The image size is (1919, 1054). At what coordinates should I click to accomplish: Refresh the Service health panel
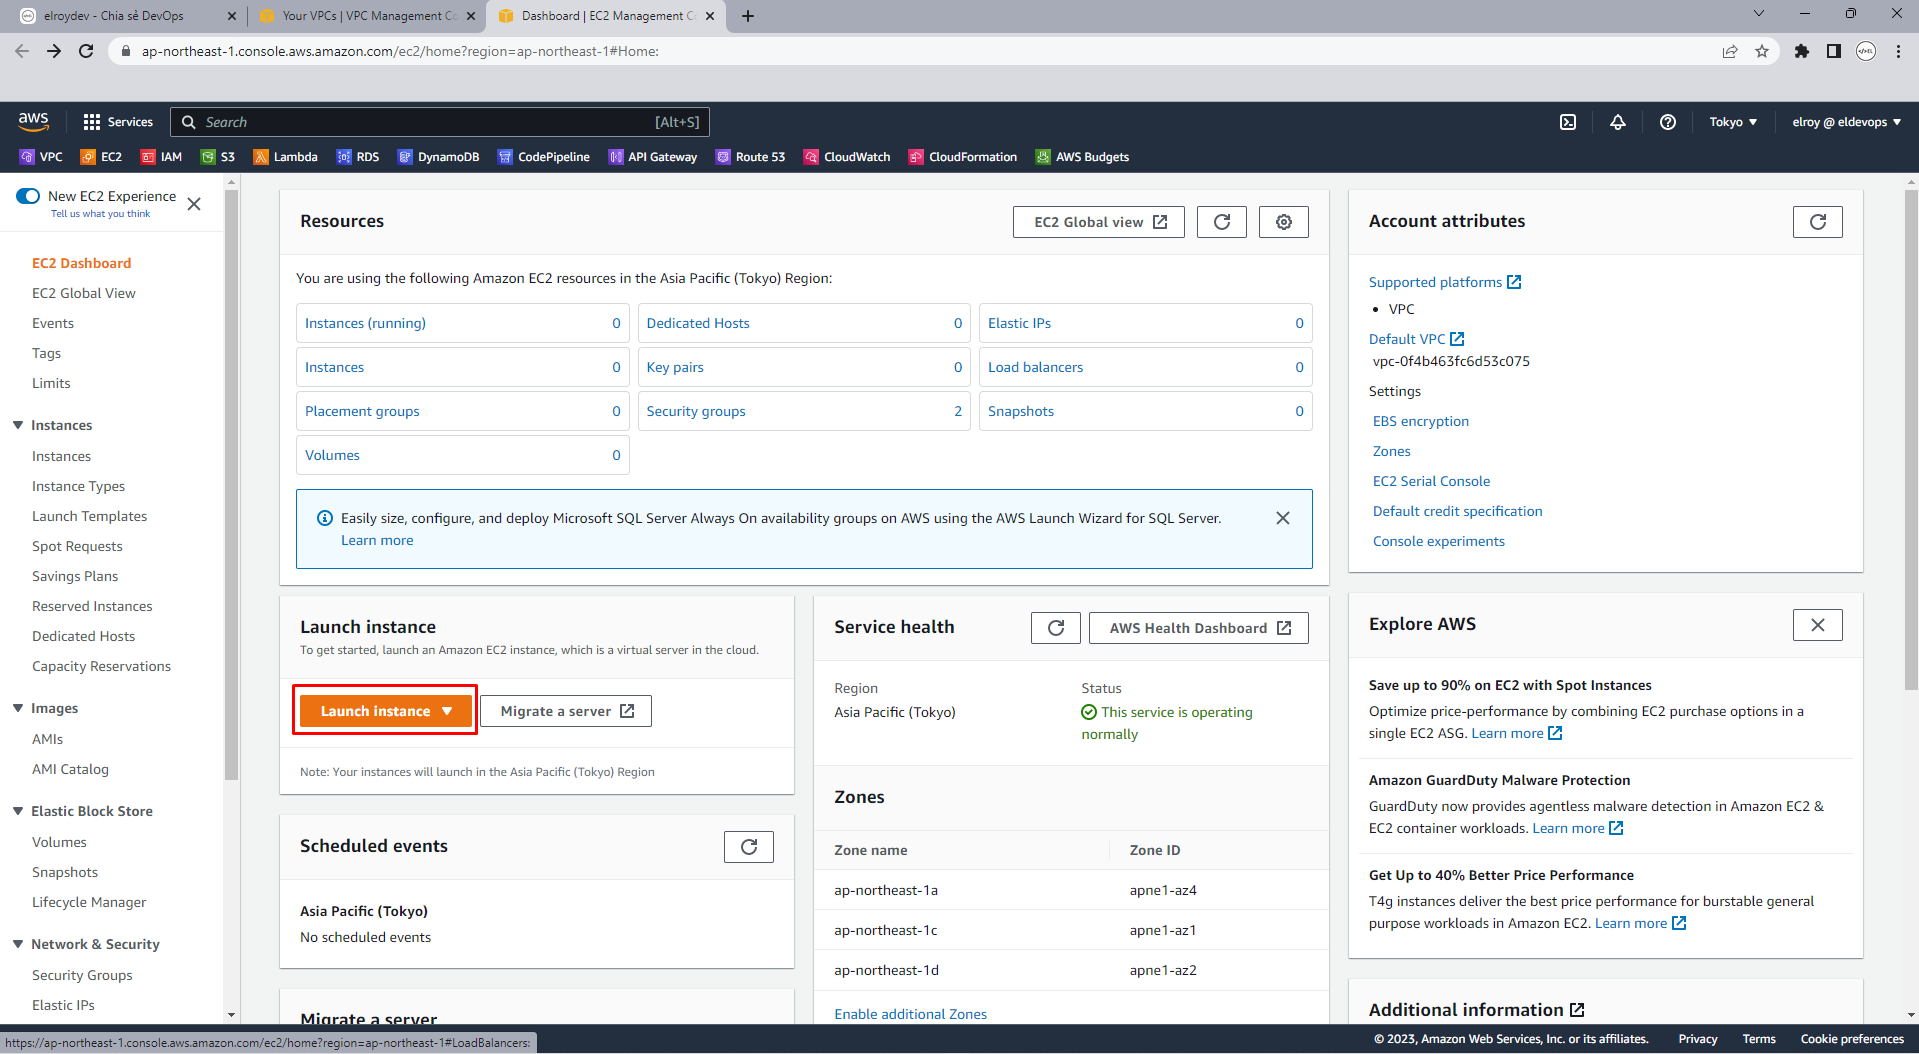[1056, 628]
